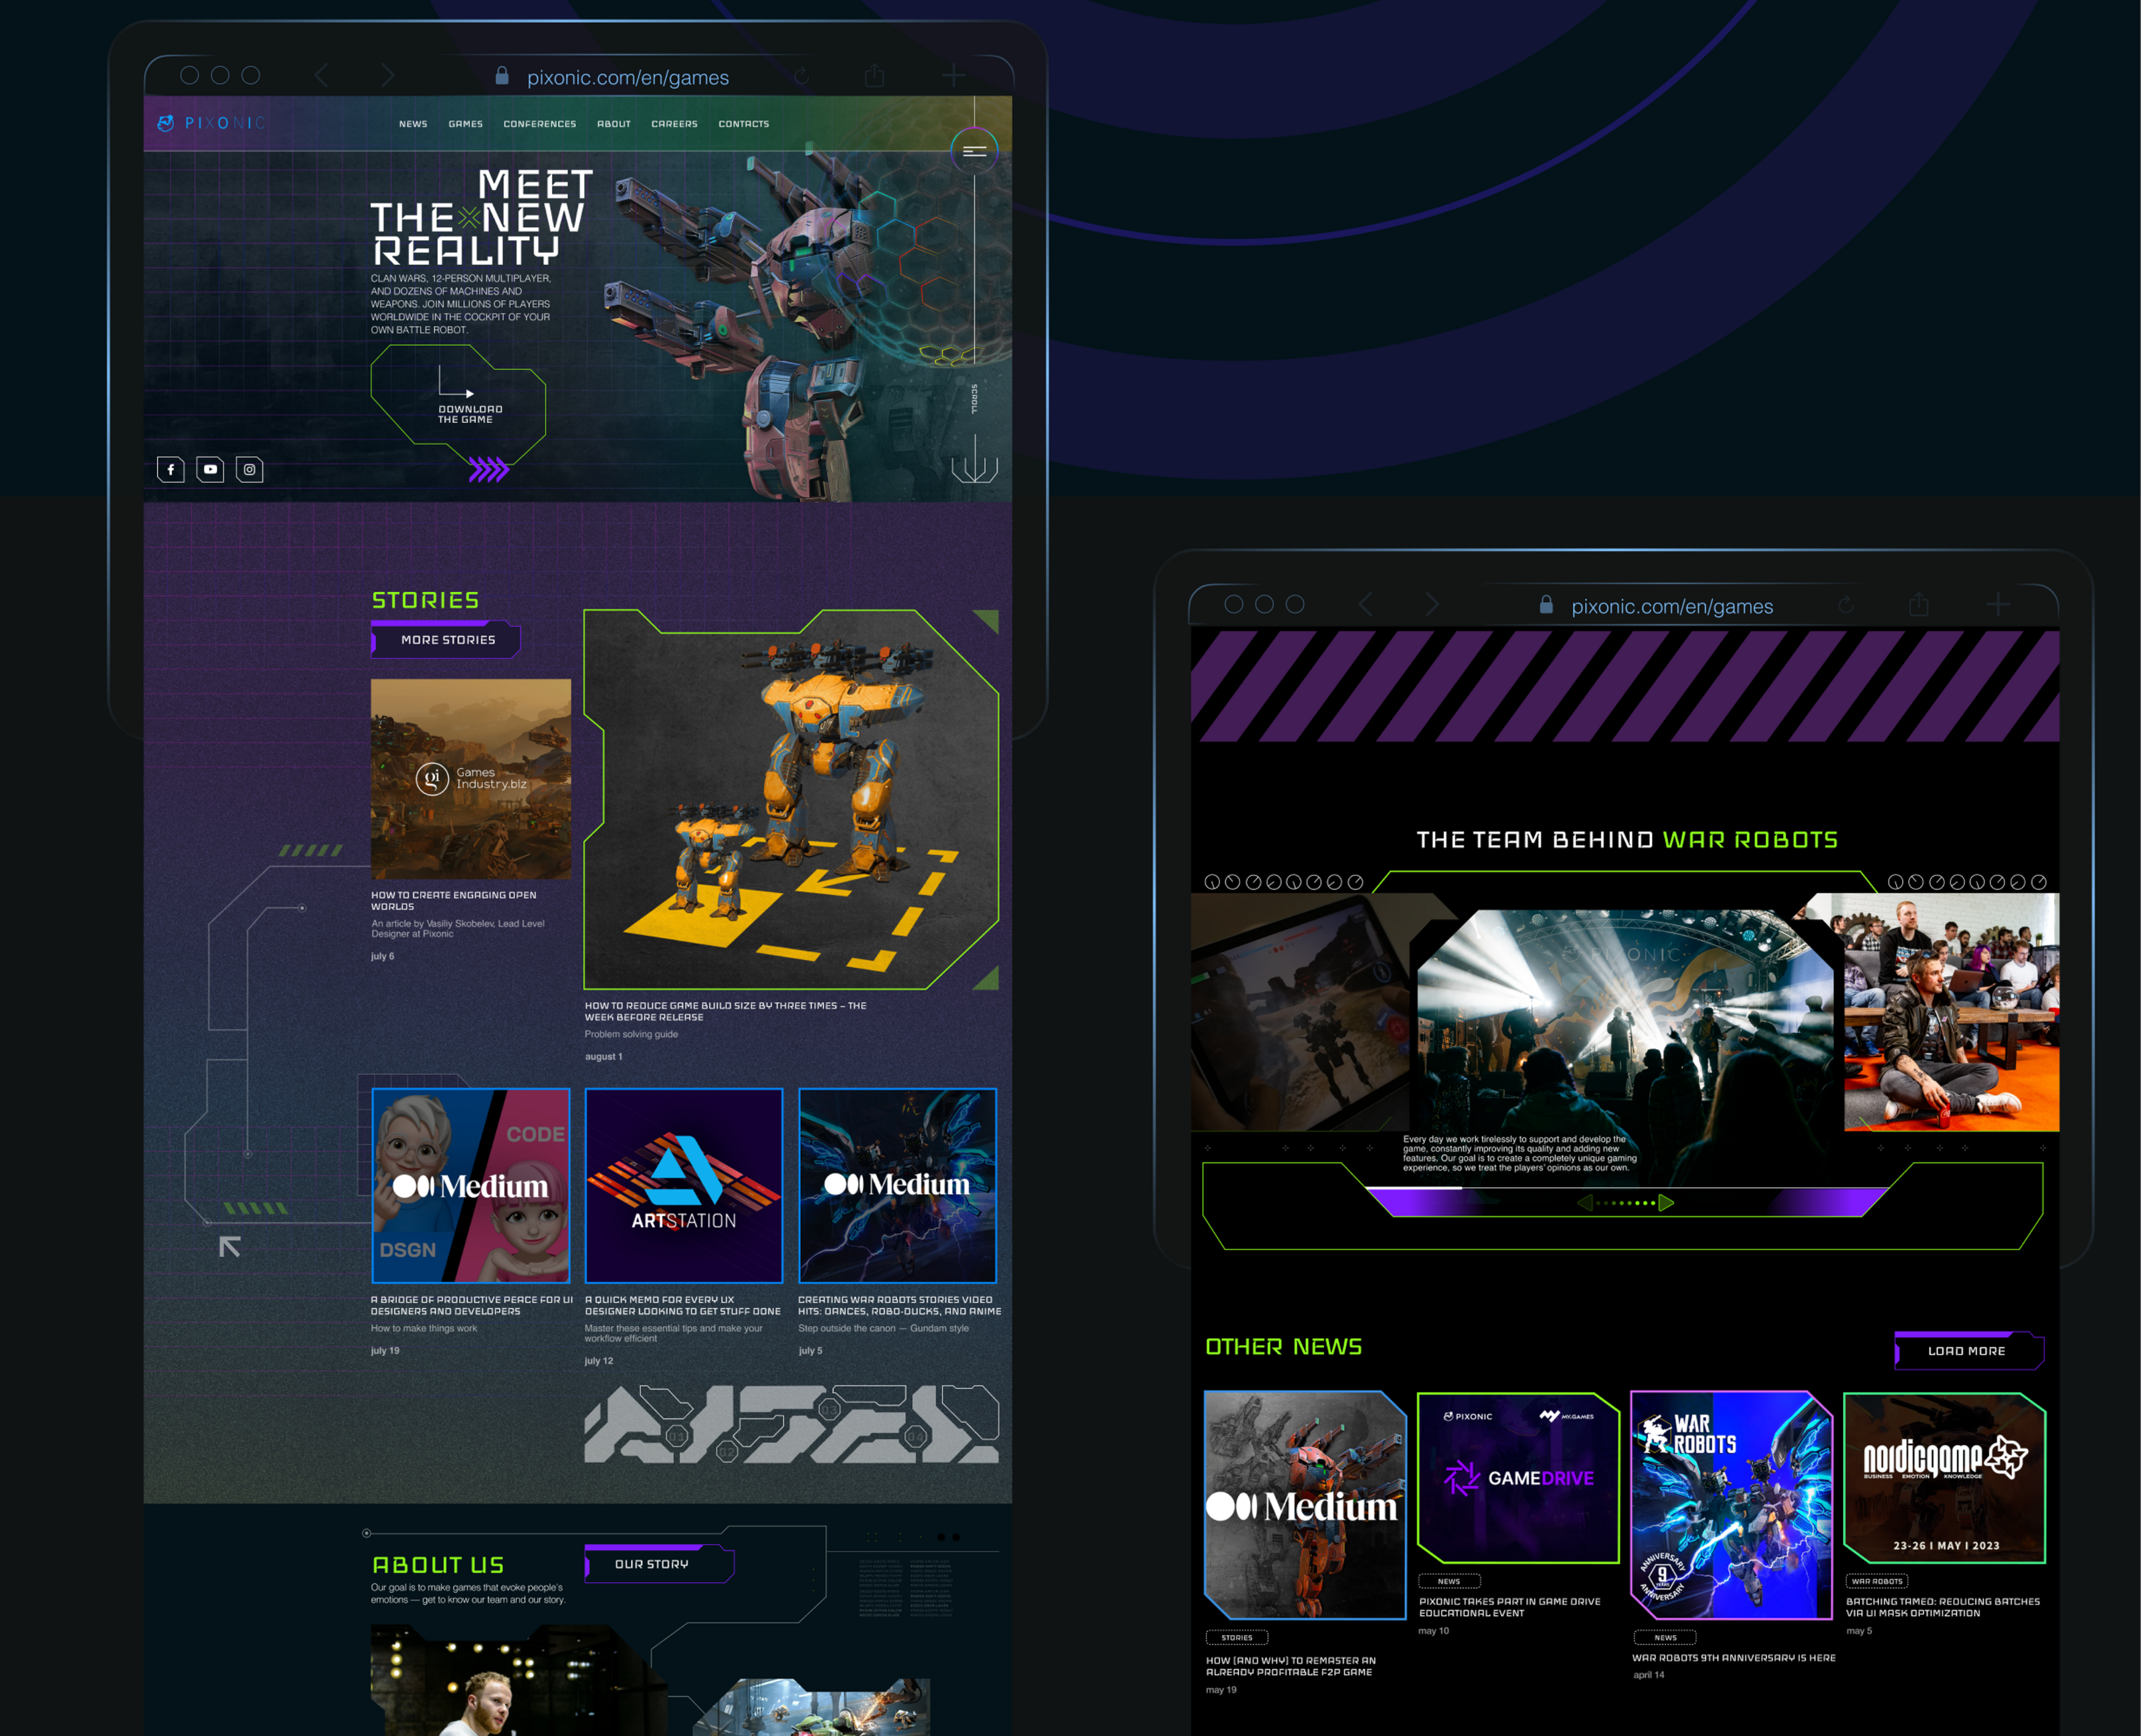Open the YouTube social icon
The height and width of the screenshot is (1736, 2141).
click(x=210, y=469)
